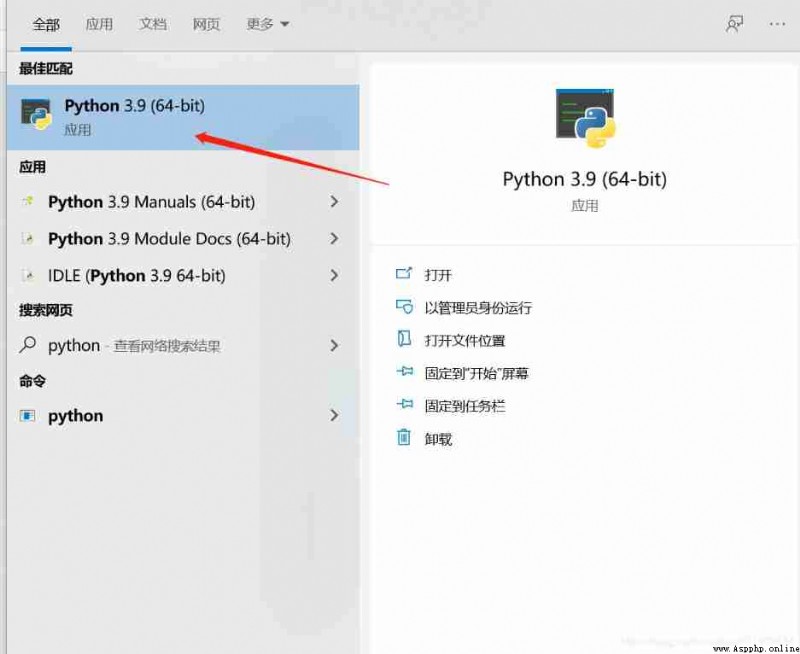Switch to the 应用 tab
The image size is (800, 654).
[x=99, y=24]
